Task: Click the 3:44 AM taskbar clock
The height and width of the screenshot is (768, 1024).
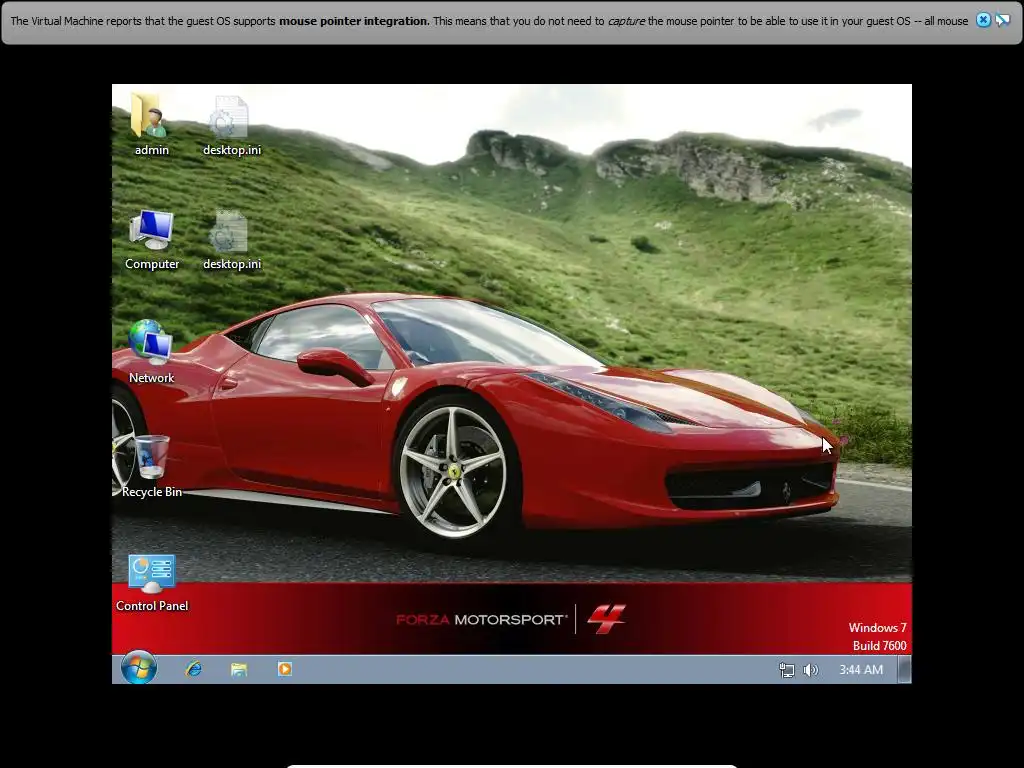Action: pos(861,670)
